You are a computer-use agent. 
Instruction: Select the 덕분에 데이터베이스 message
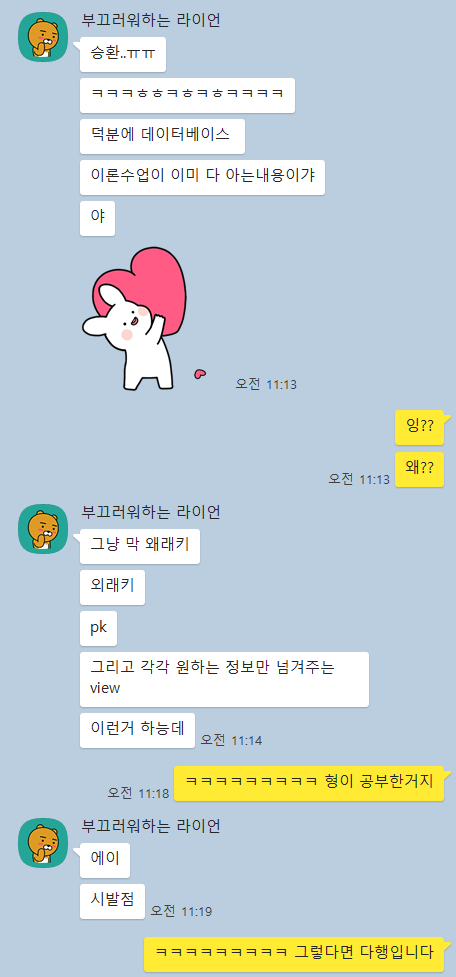[162, 136]
